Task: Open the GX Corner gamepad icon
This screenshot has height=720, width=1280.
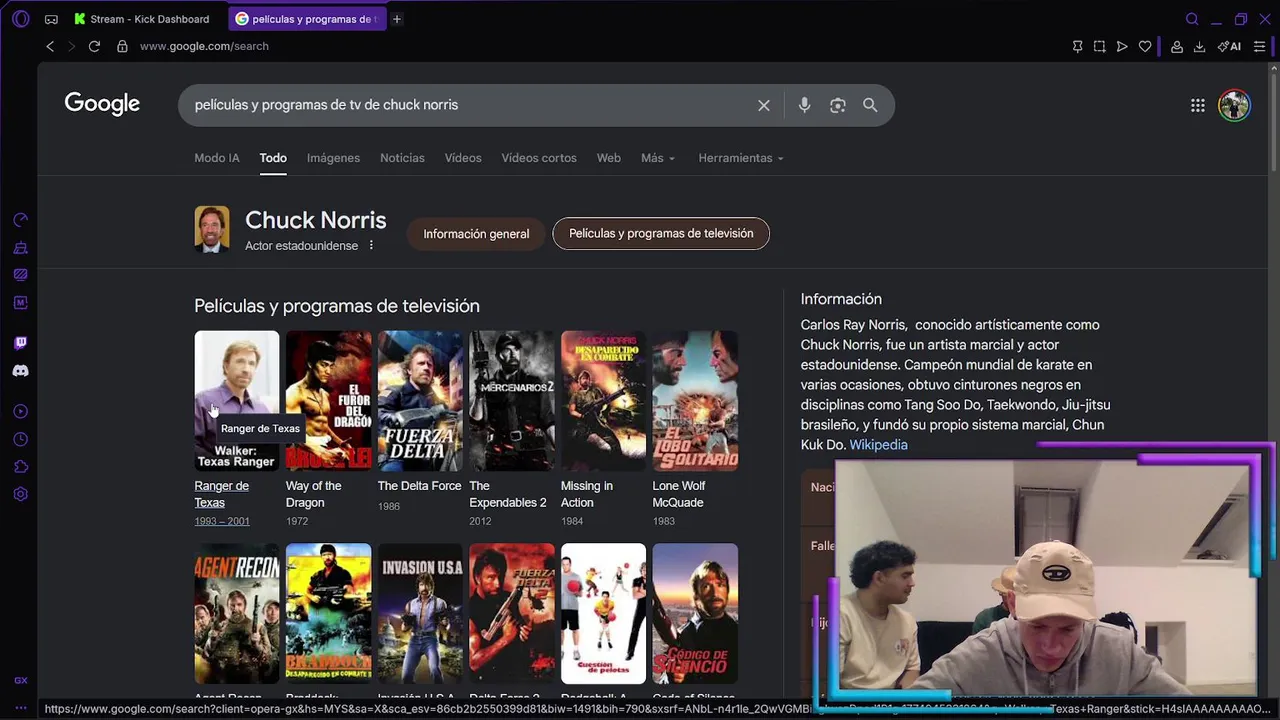Action: point(51,19)
